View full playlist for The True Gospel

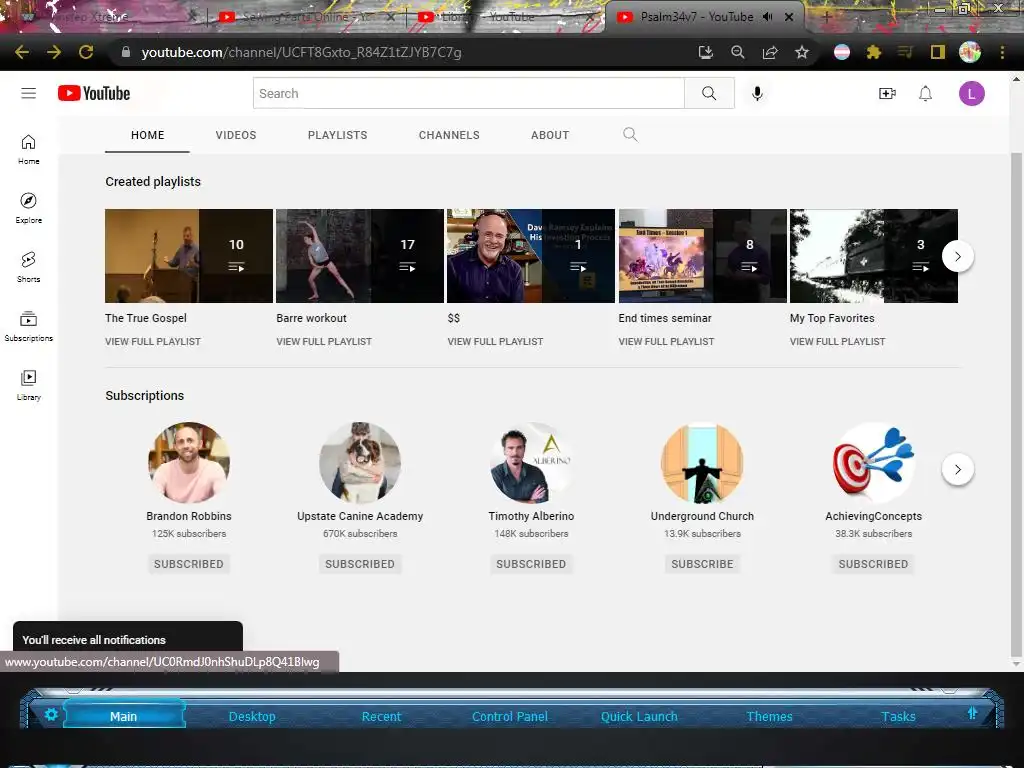pos(153,342)
